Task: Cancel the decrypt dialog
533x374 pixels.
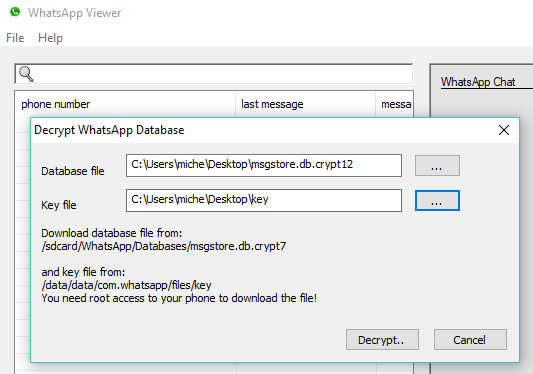Action: [470, 339]
